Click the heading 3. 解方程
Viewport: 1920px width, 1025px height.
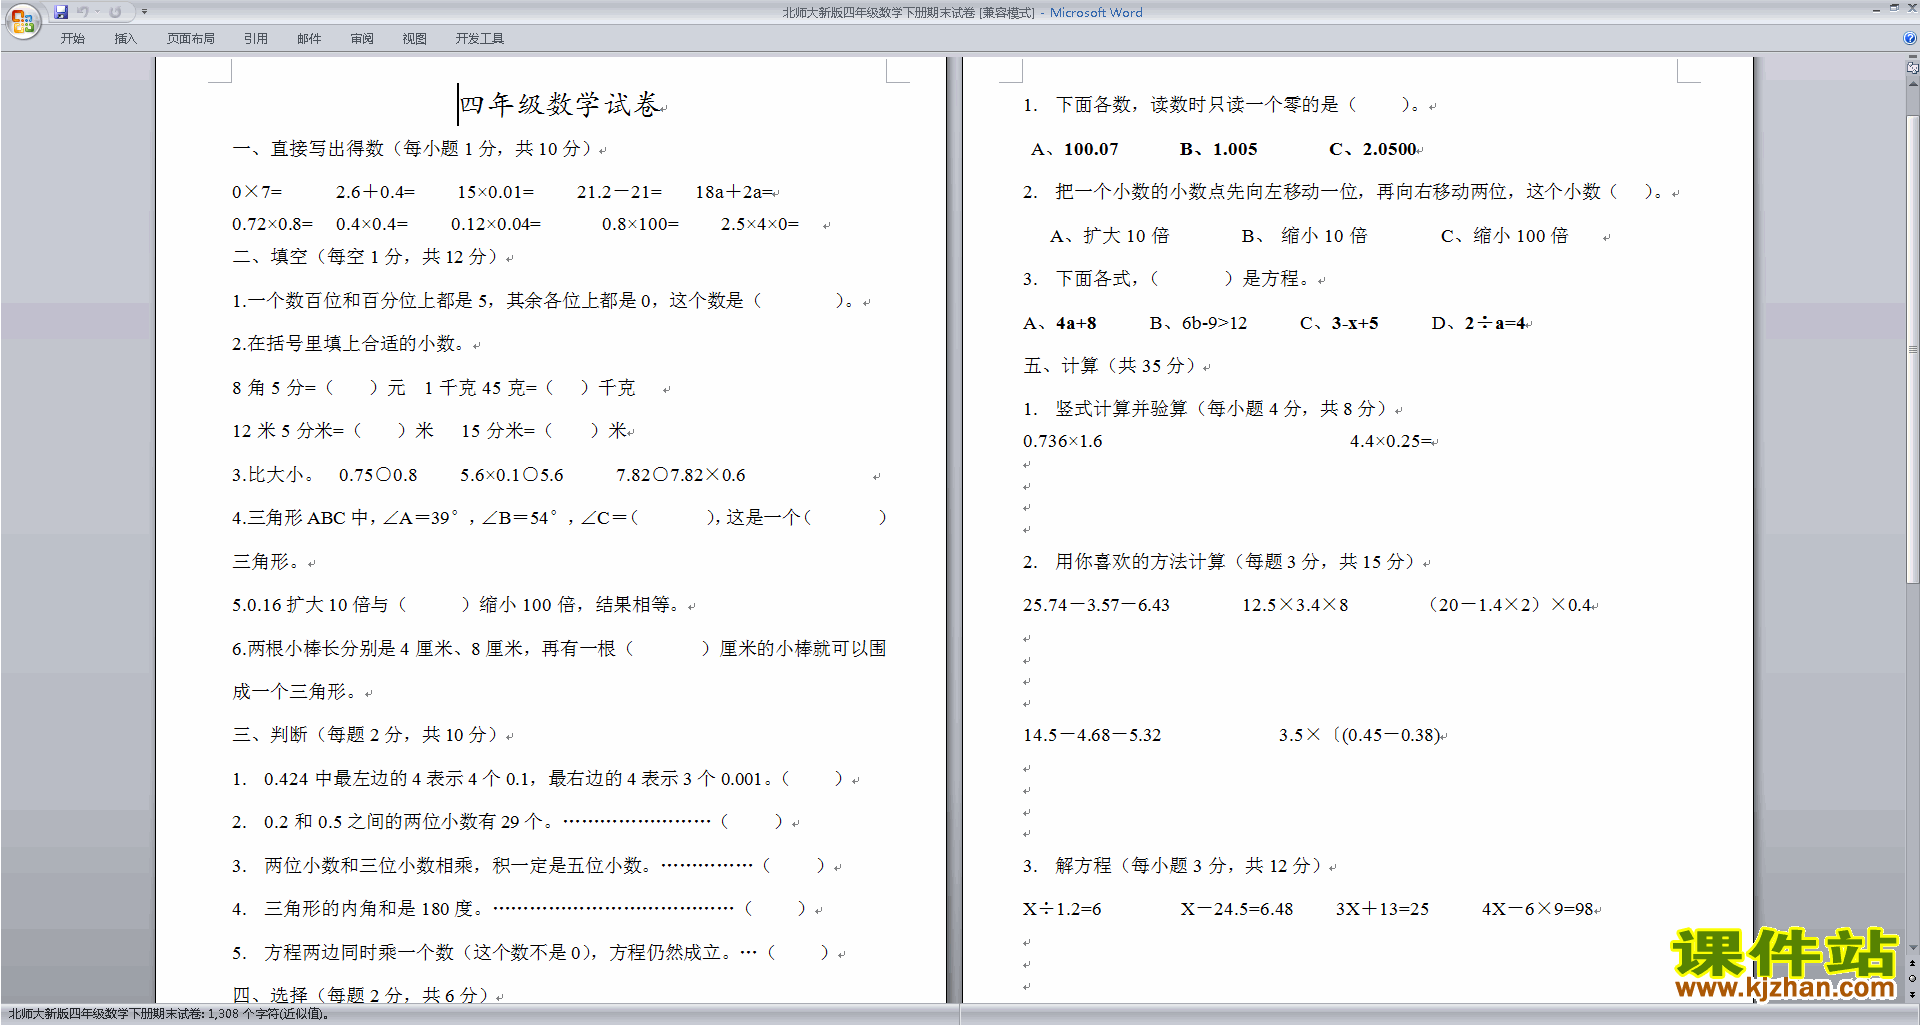[x=1067, y=866]
